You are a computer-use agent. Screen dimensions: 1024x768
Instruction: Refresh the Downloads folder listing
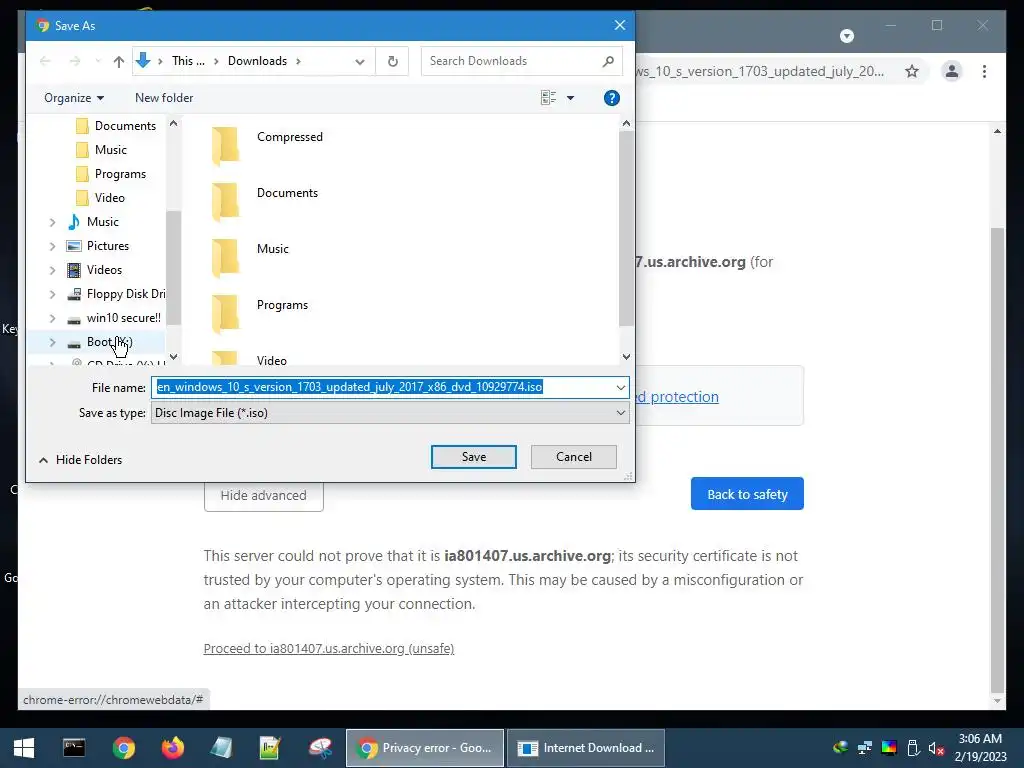point(392,61)
